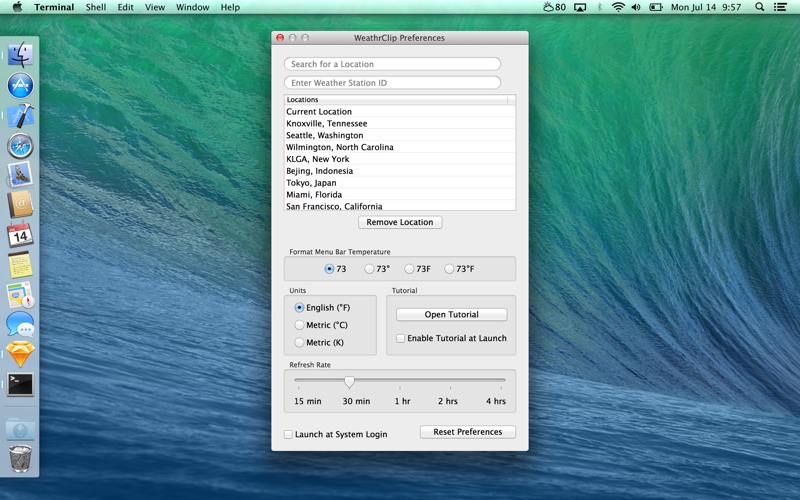
Task: Select Miami, Florida row
Action: 400,194
